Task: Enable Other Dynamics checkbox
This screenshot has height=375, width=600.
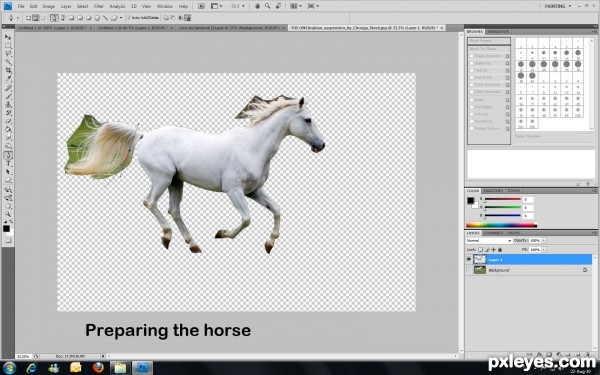Action: coord(471,92)
